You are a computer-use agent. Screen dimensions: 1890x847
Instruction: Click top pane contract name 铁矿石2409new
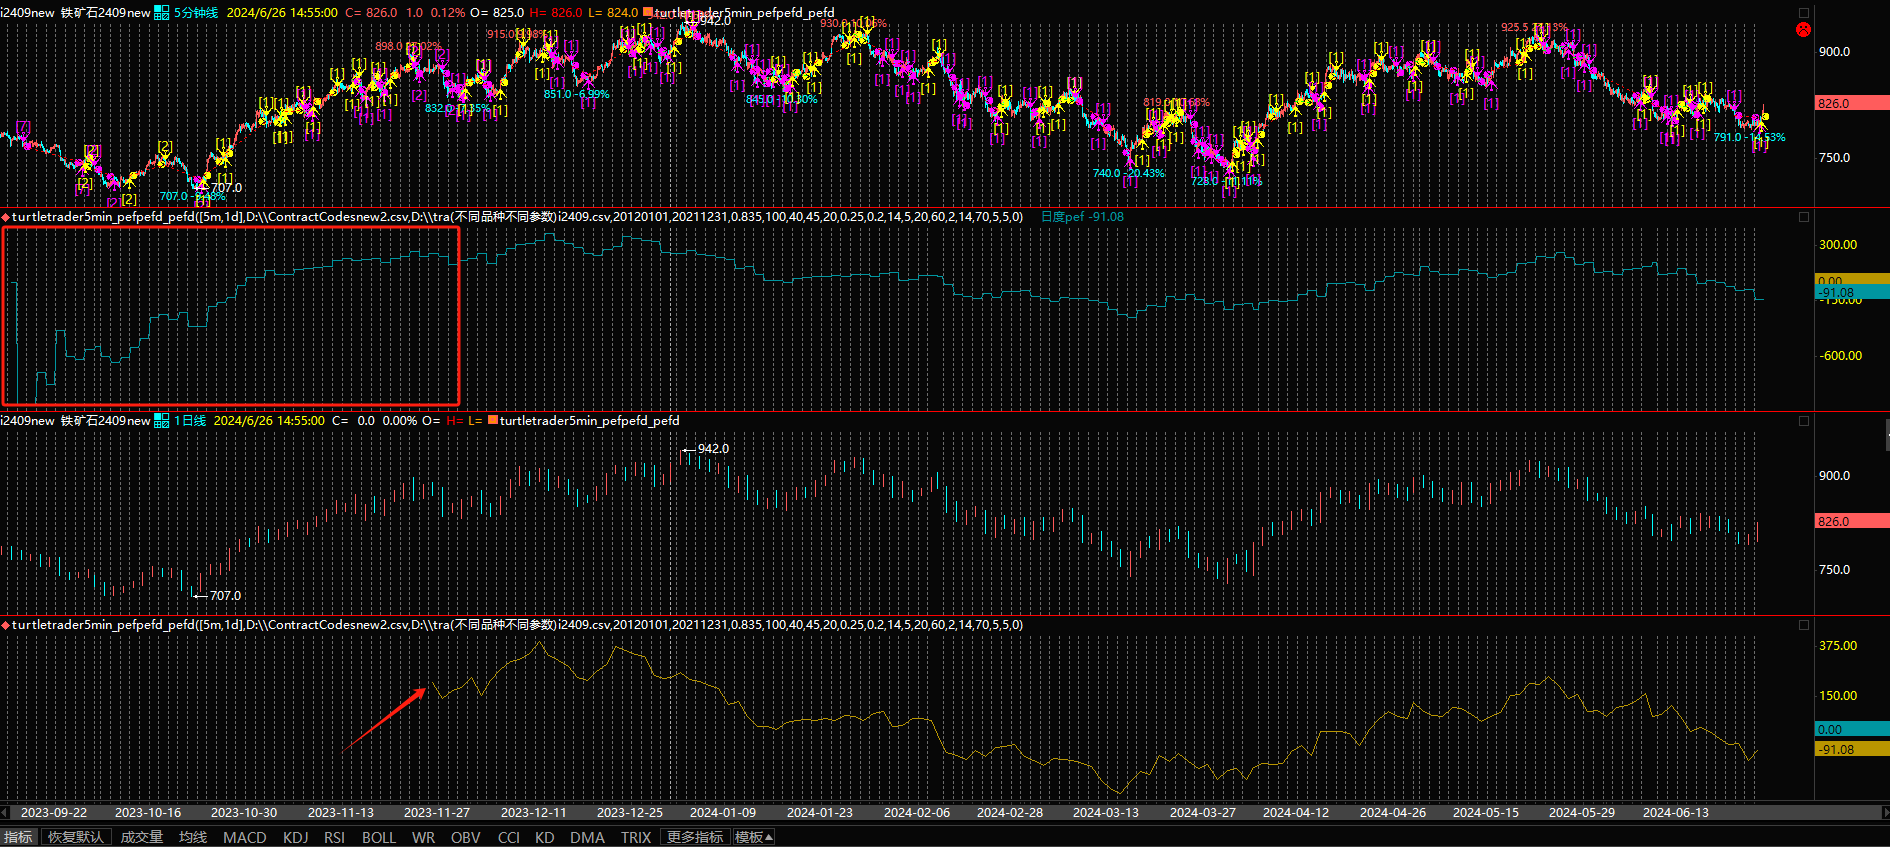click(105, 13)
